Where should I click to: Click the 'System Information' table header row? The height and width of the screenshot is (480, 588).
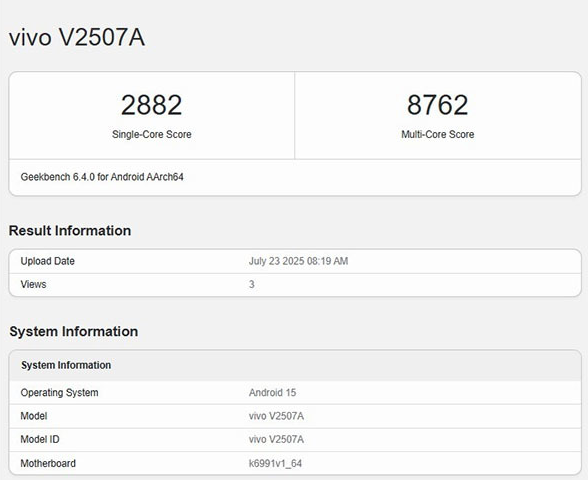pyautogui.click(x=295, y=365)
